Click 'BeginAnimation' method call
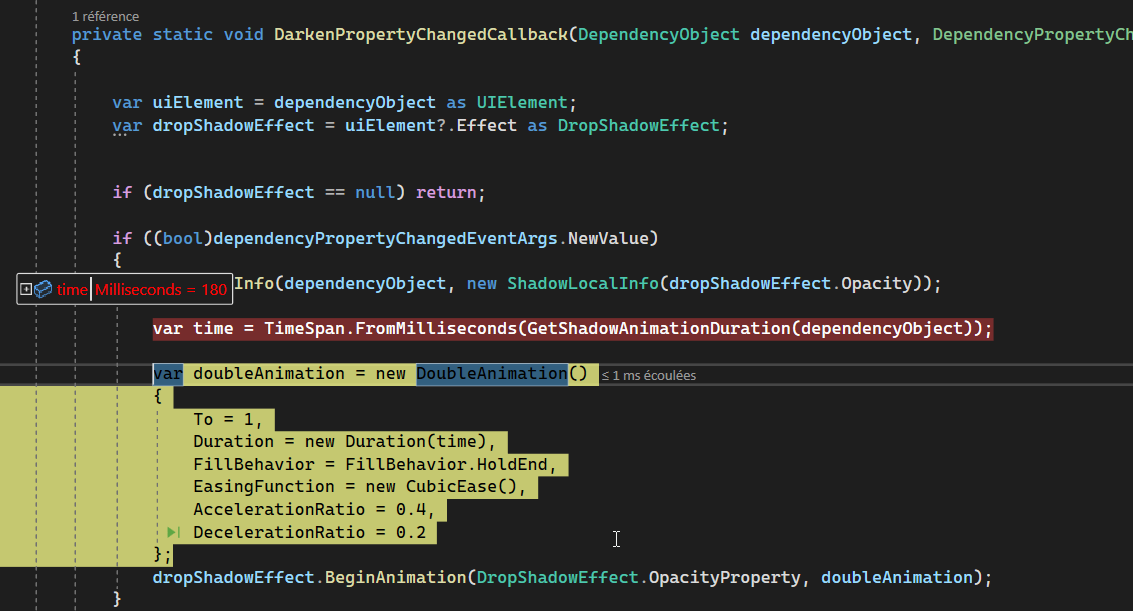 (395, 578)
